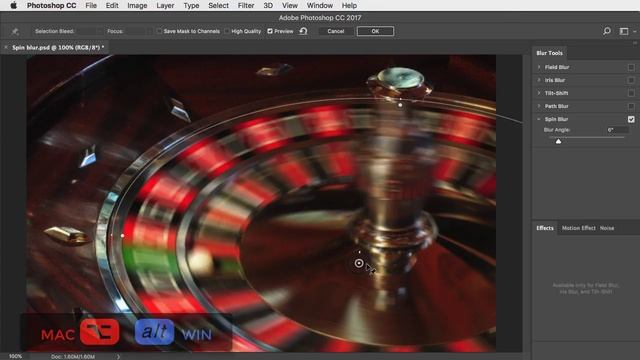
Task: Open the Edit menu
Action: point(112,5)
